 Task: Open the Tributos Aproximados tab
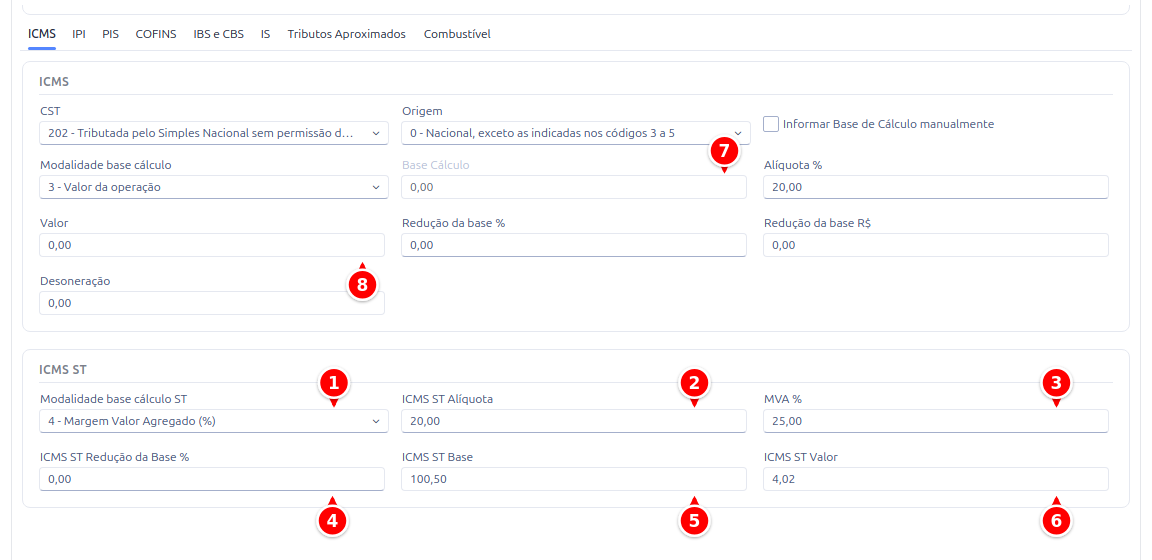[x=347, y=34]
